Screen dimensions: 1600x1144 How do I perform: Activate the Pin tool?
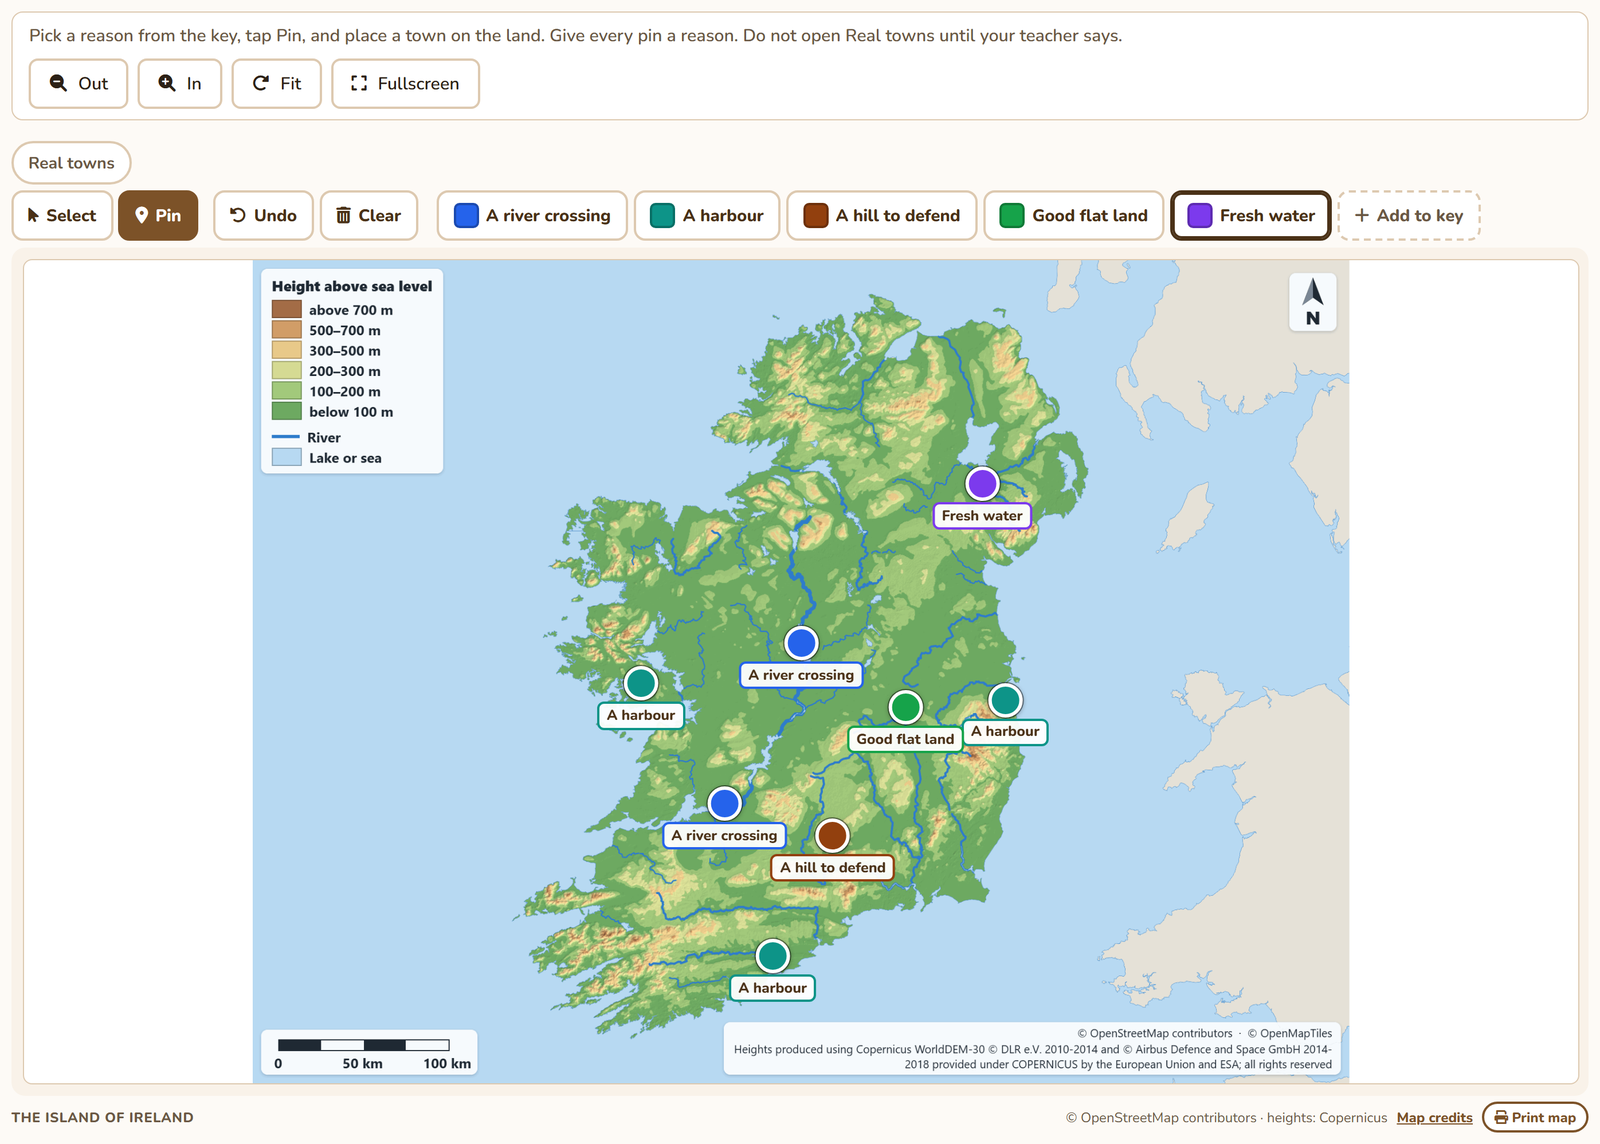coord(158,215)
